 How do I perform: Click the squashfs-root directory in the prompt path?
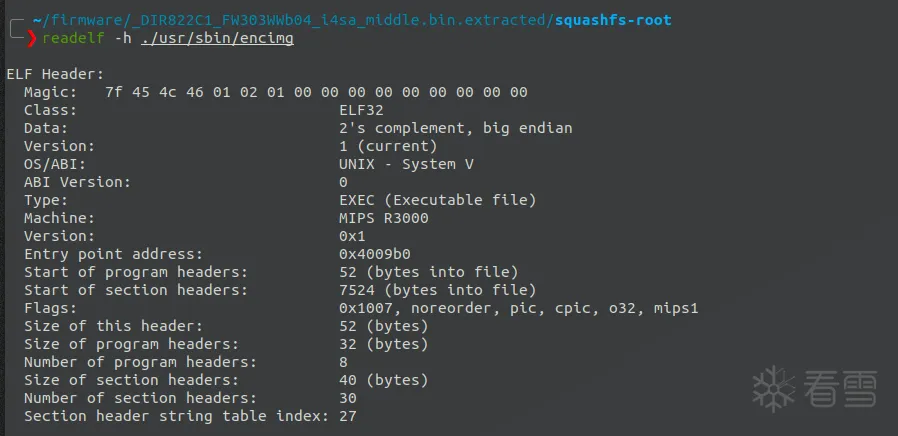point(611,20)
